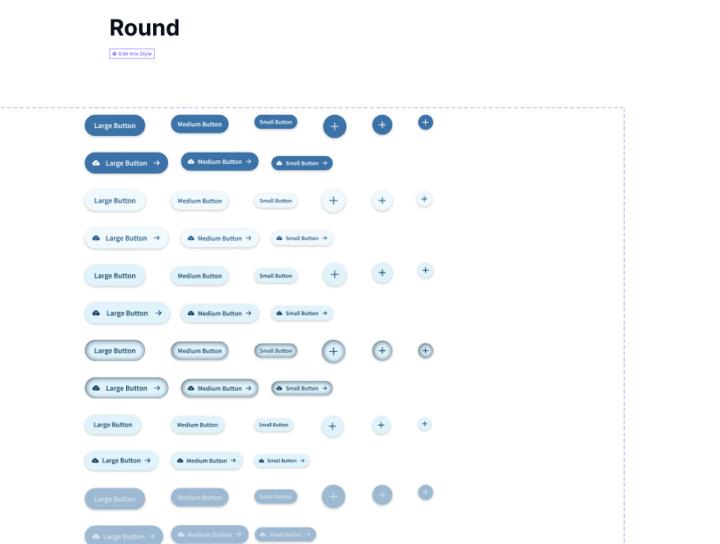
Task: Click the medium outlined plus icon button
Action: pos(382,350)
